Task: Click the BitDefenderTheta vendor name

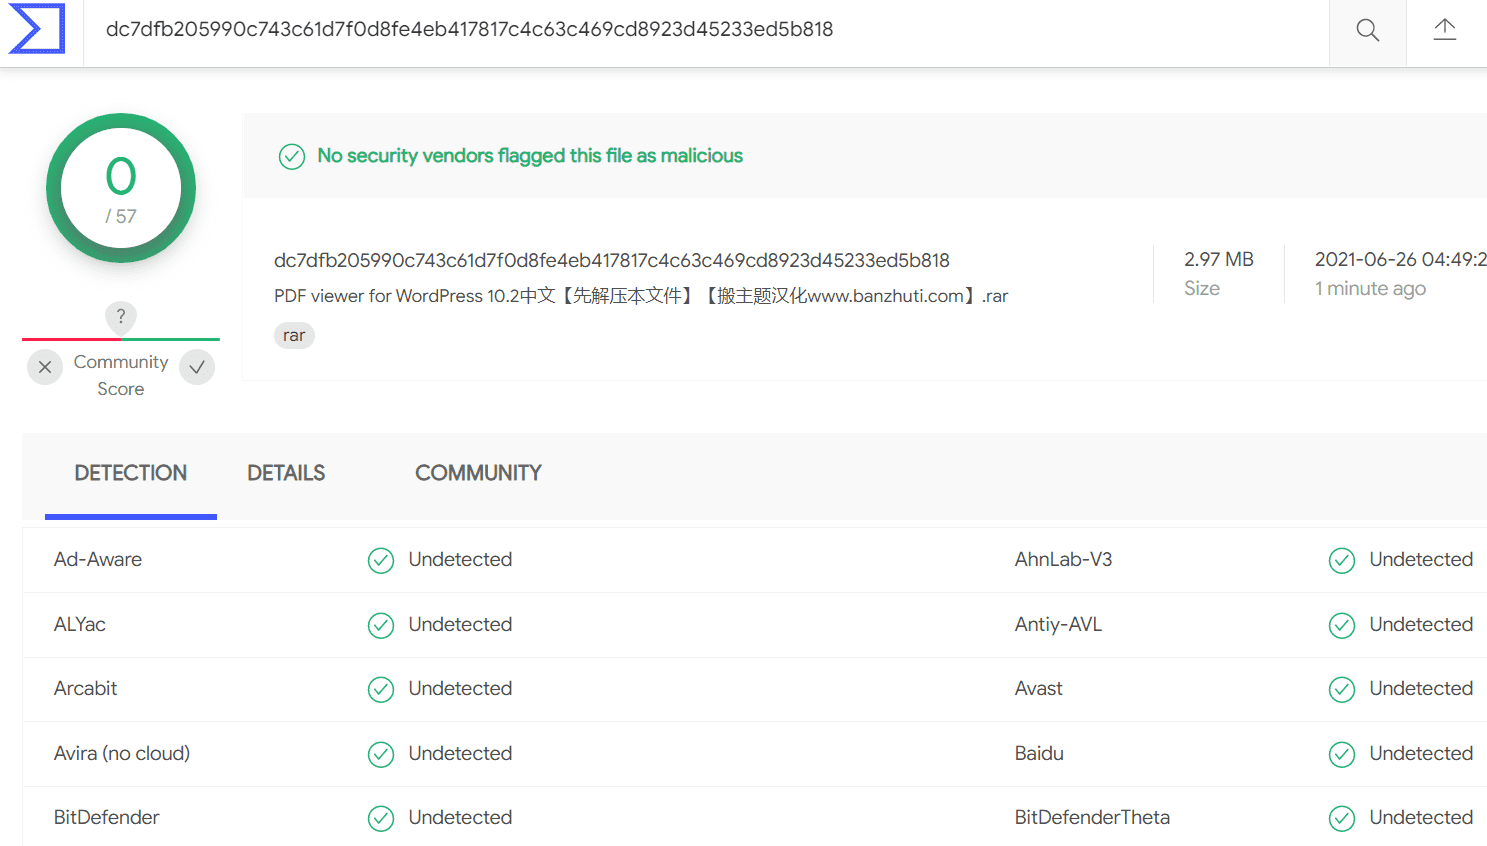Action: pos(1092,817)
